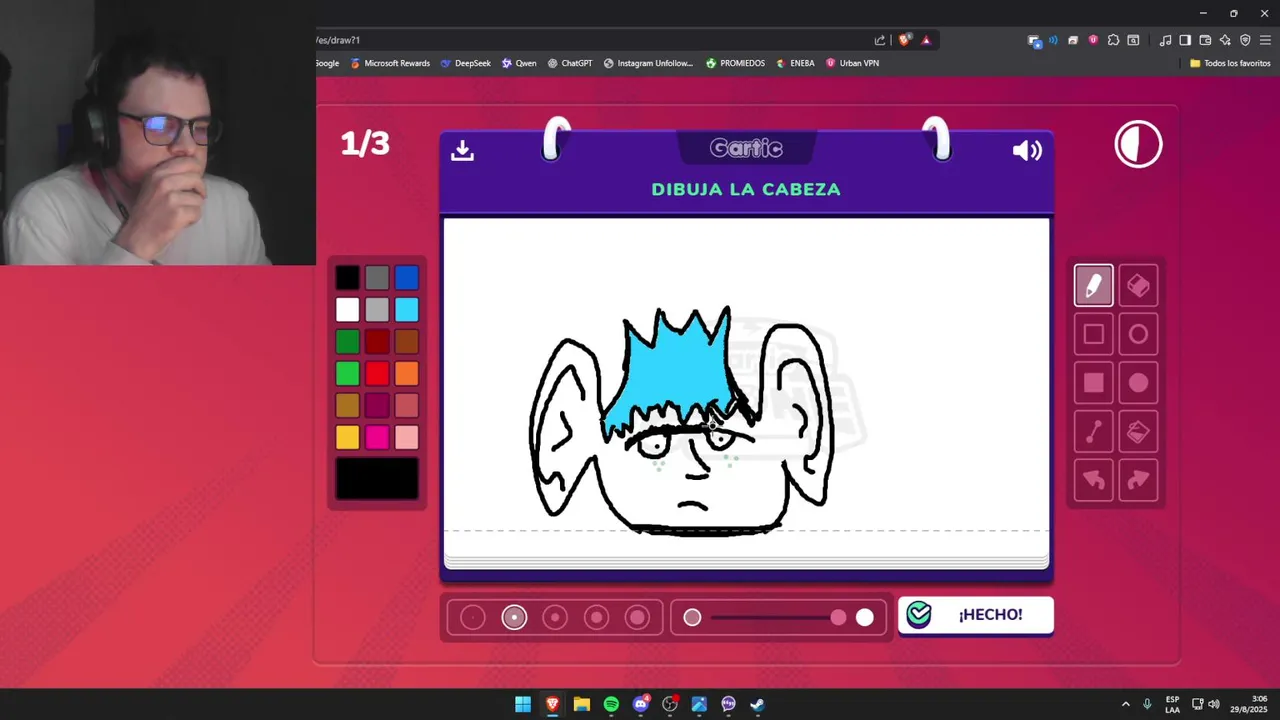This screenshot has width=1280, height=720.
Task: Pick the dark green color swatch
Action: pyautogui.click(x=347, y=342)
